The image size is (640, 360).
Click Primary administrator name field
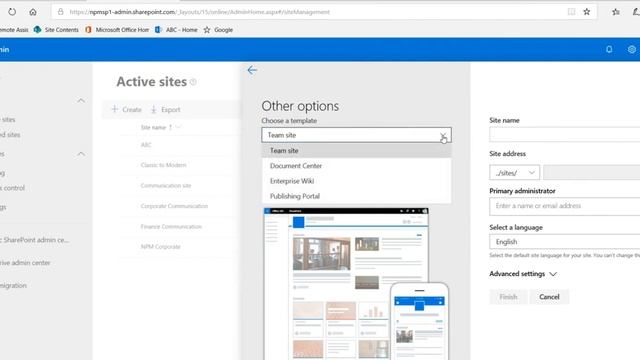coord(564,206)
